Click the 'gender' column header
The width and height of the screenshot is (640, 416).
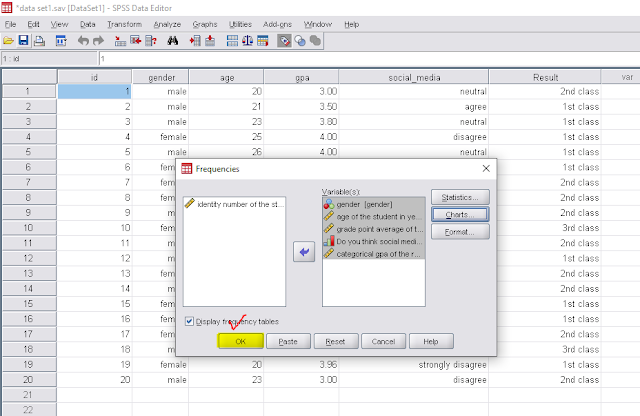[x=161, y=77]
